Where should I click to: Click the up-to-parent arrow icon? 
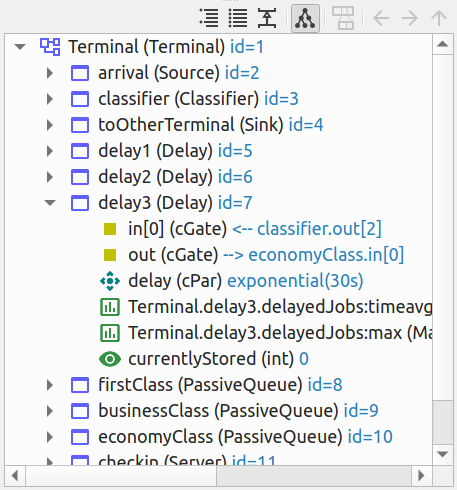[439, 18]
